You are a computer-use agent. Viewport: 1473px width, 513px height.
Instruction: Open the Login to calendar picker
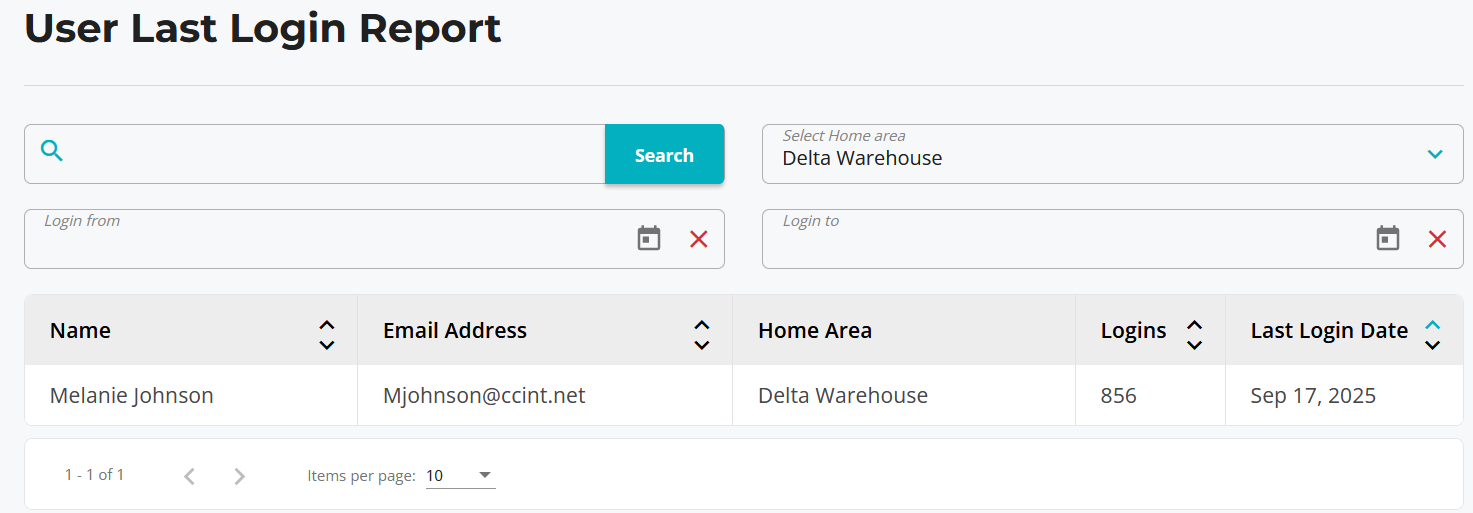(x=1387, y=239)
